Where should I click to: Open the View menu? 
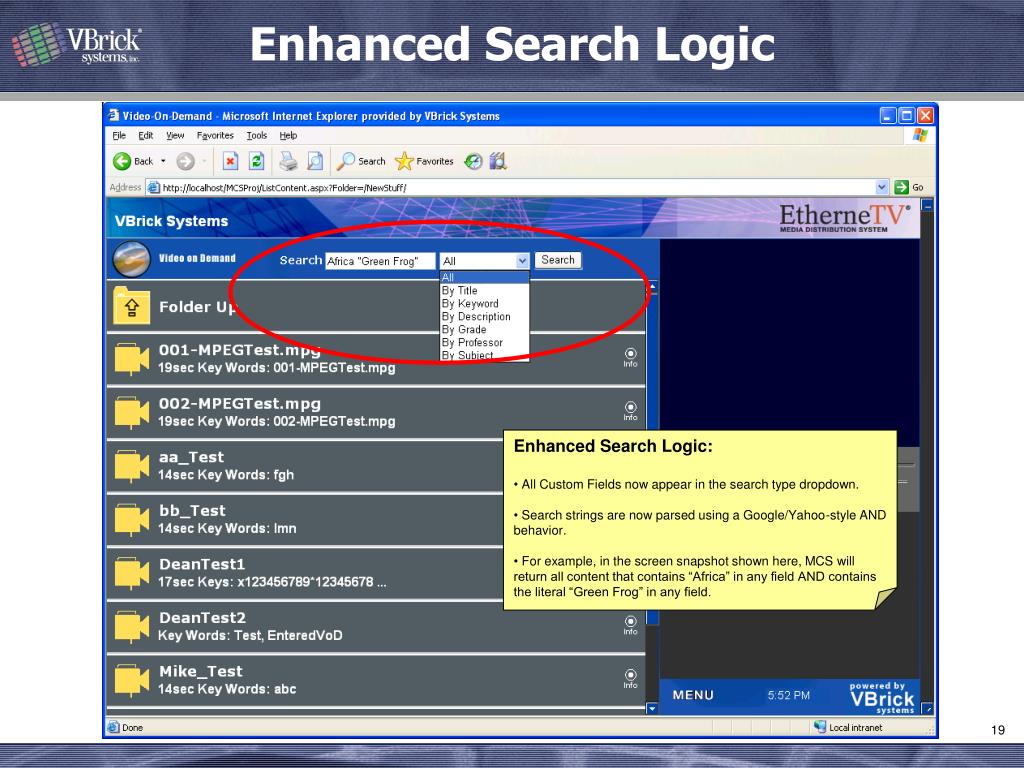[x=175, y=135]
